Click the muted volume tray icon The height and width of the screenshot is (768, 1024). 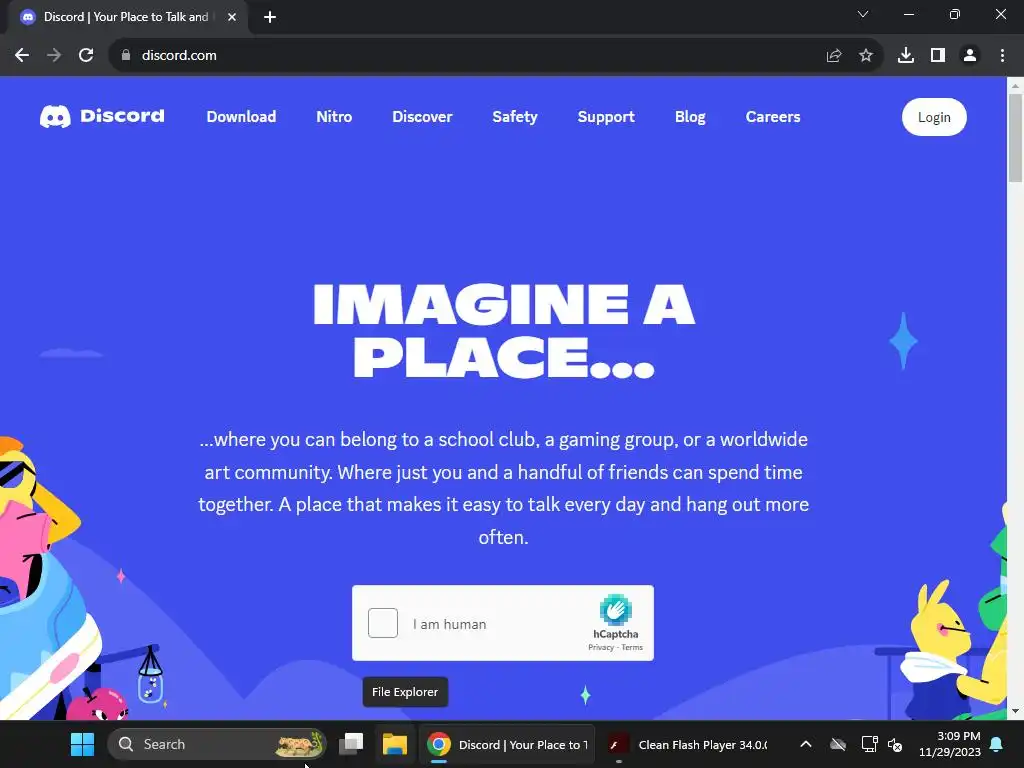point(895,744)
